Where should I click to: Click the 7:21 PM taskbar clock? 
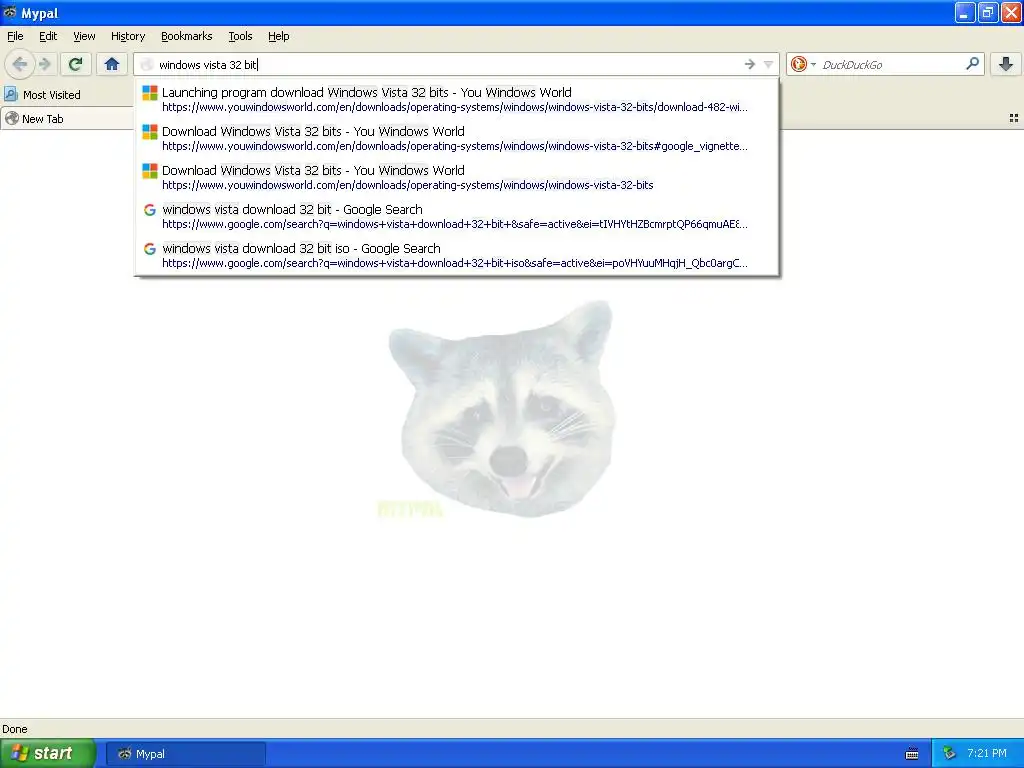pyautogui.click(x=987, y=753)
